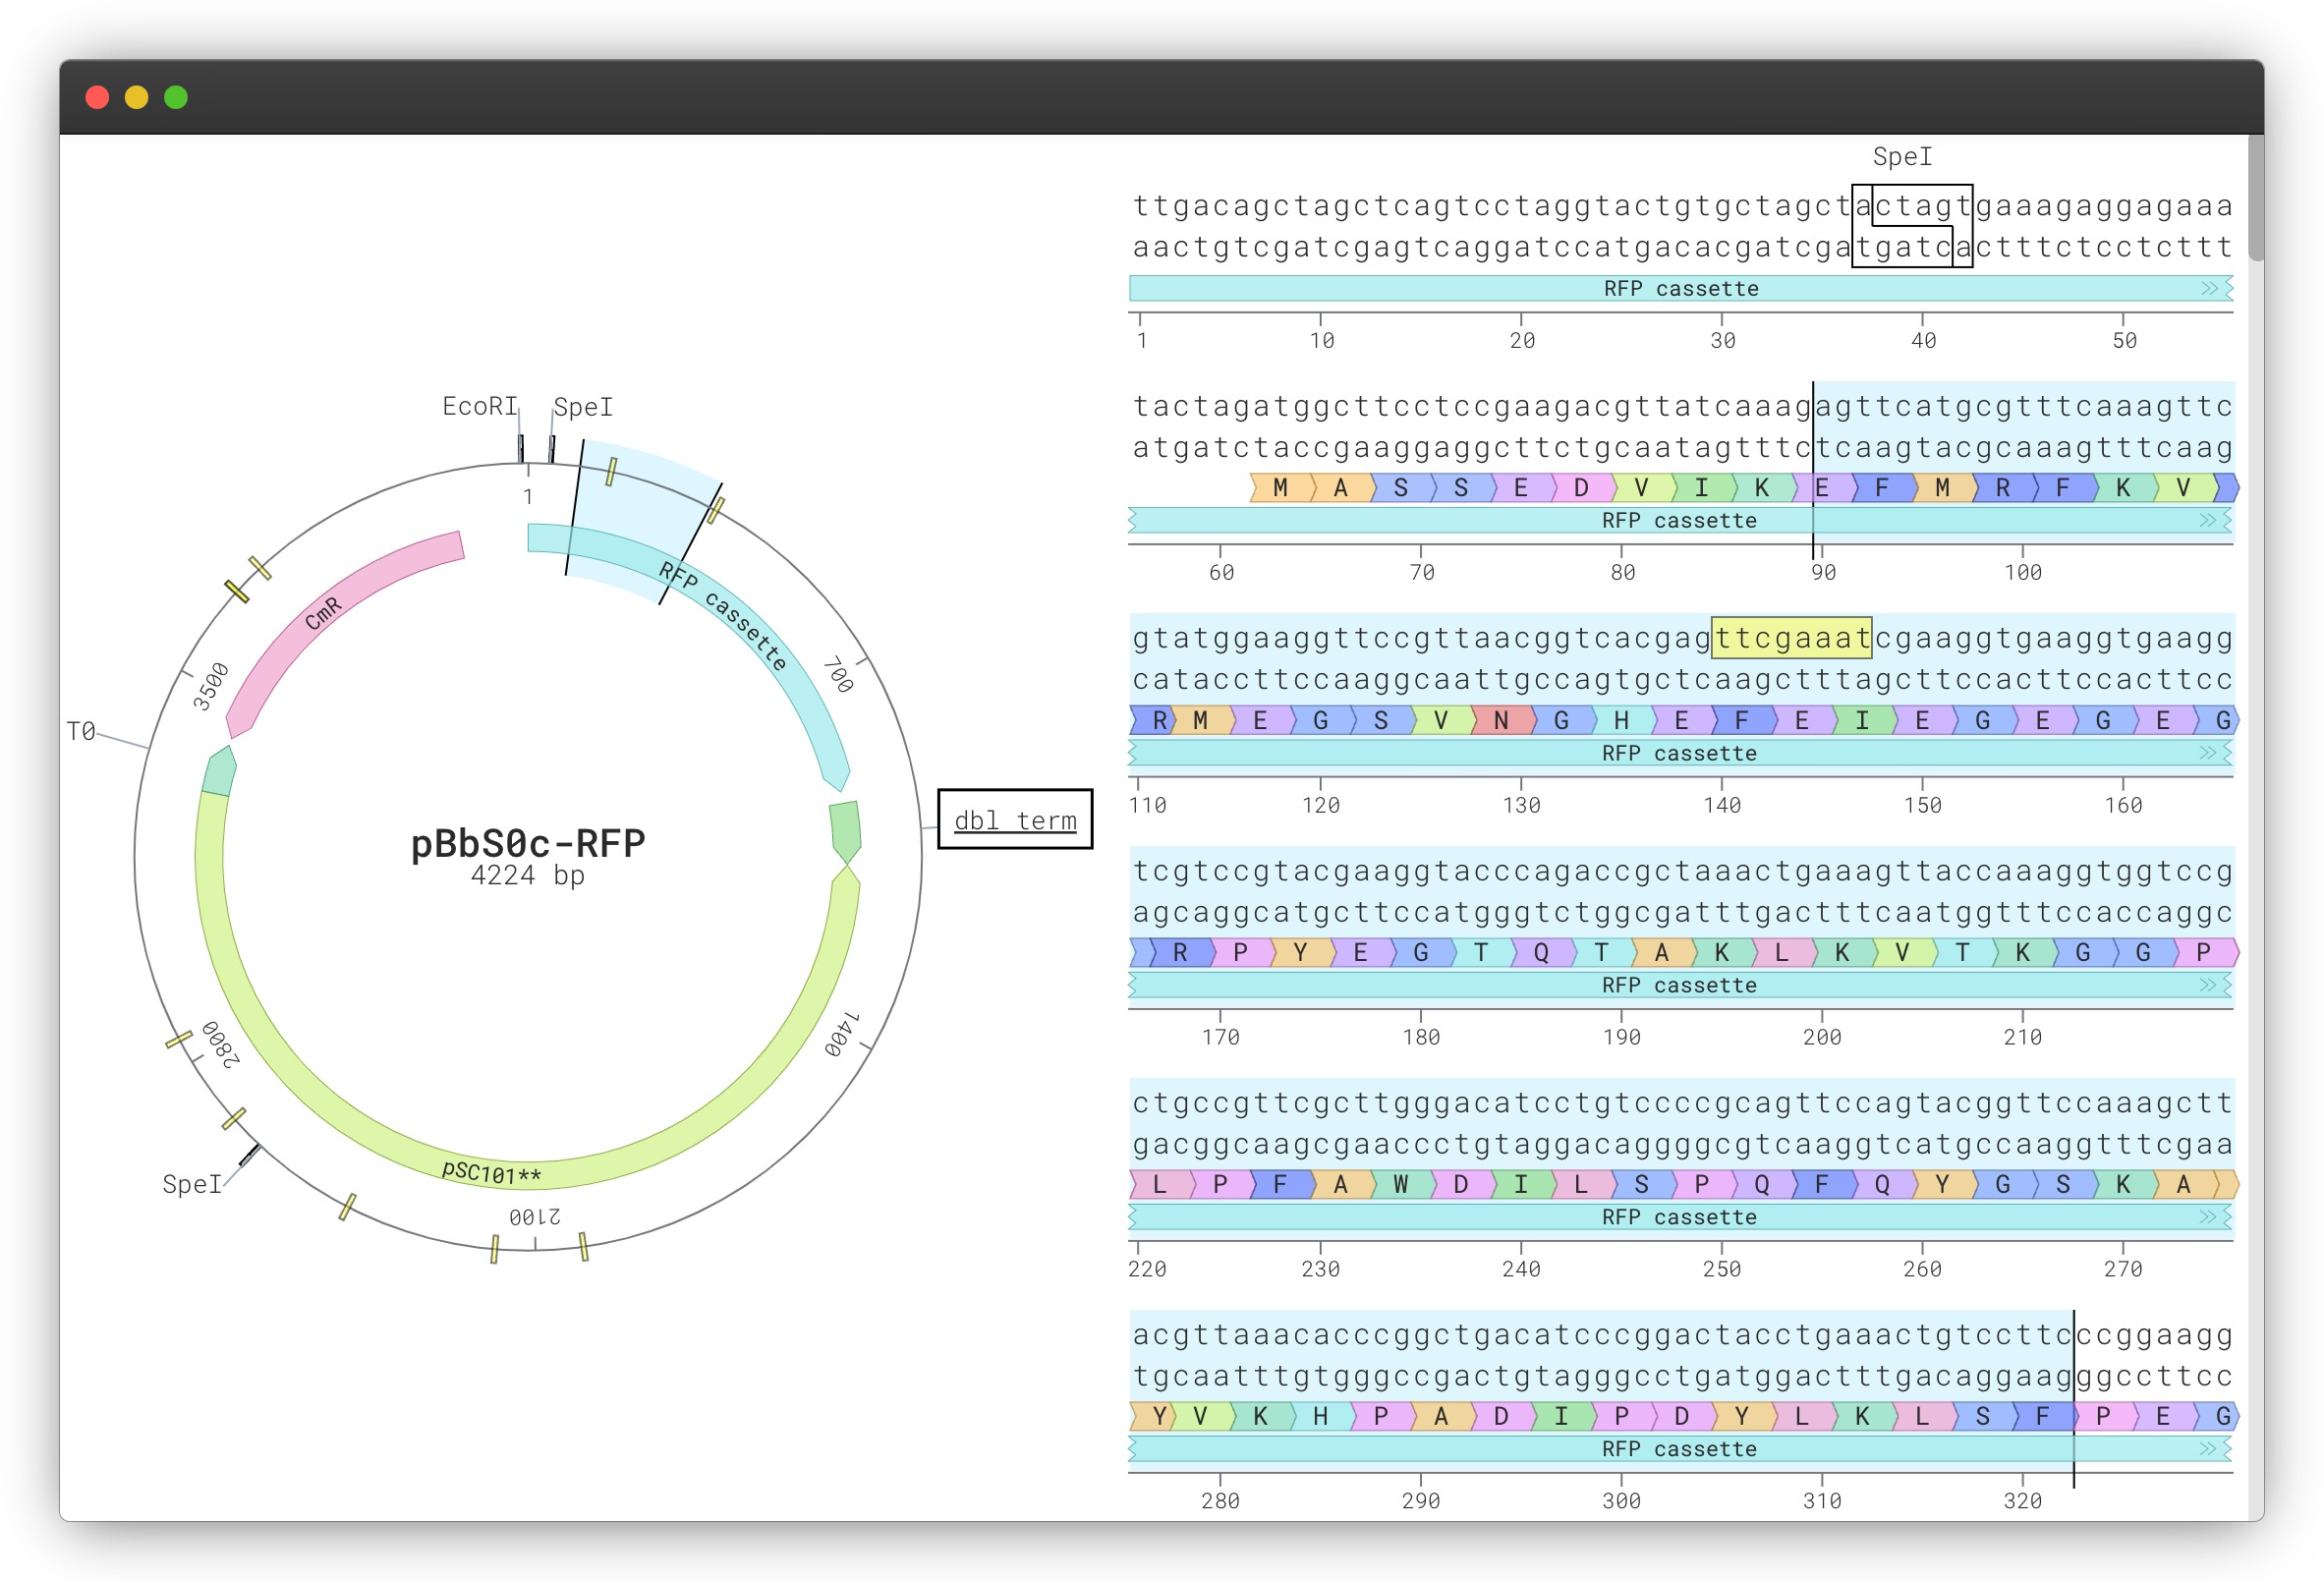
Task: Click the SpeI label at the map's lower left
Action: coord(191,1184)
